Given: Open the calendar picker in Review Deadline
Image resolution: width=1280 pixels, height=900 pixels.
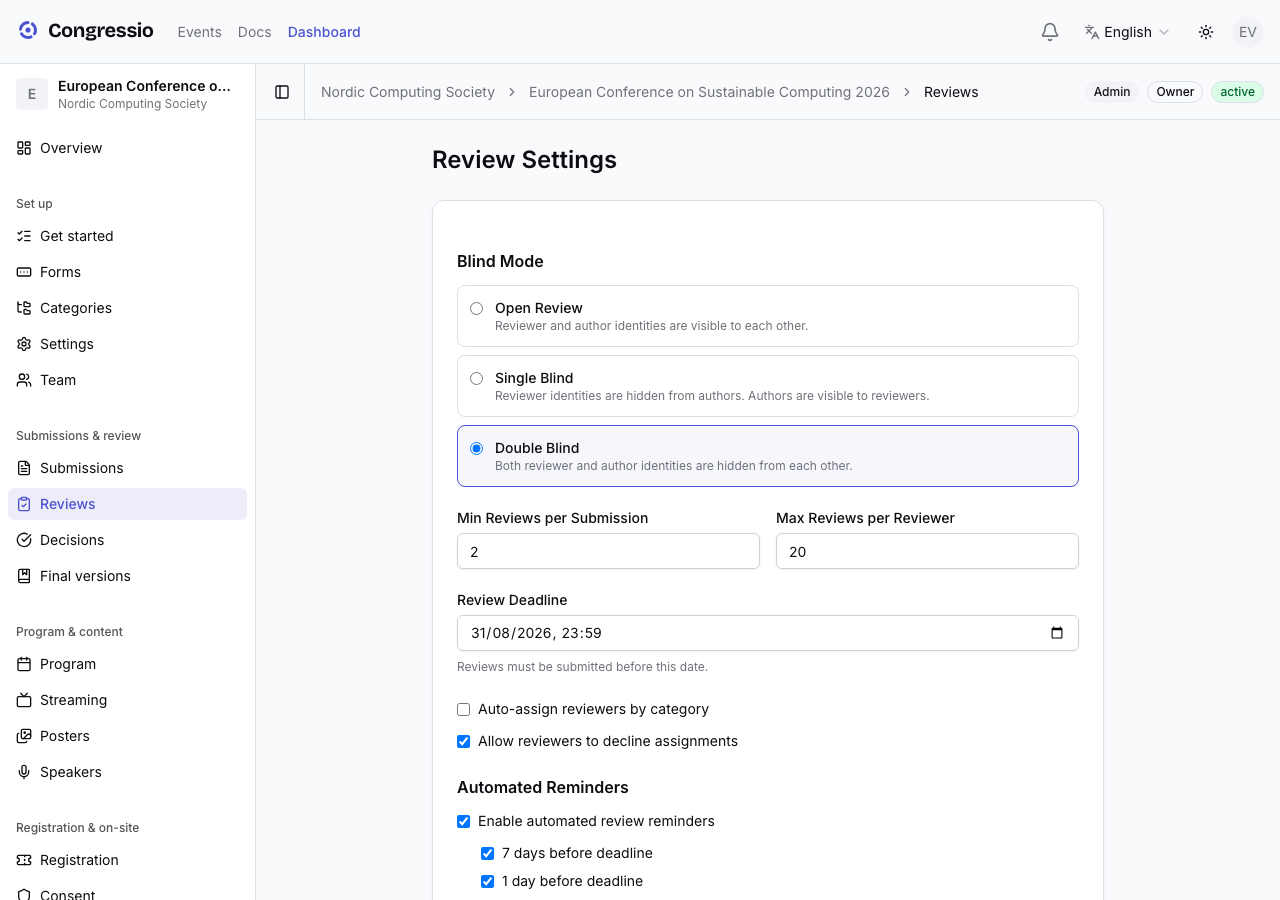Looking at the screenshot, I should tap(1057, 633).
